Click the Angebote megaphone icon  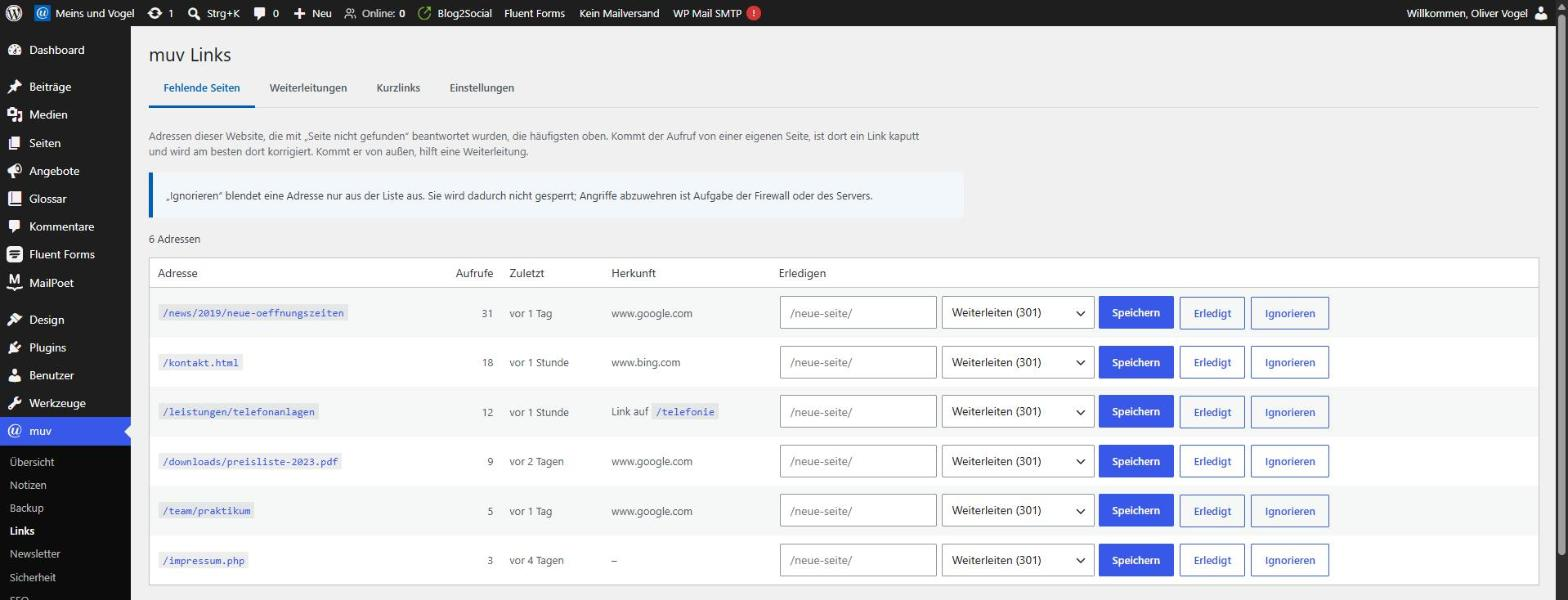click(x=14, y=171)
